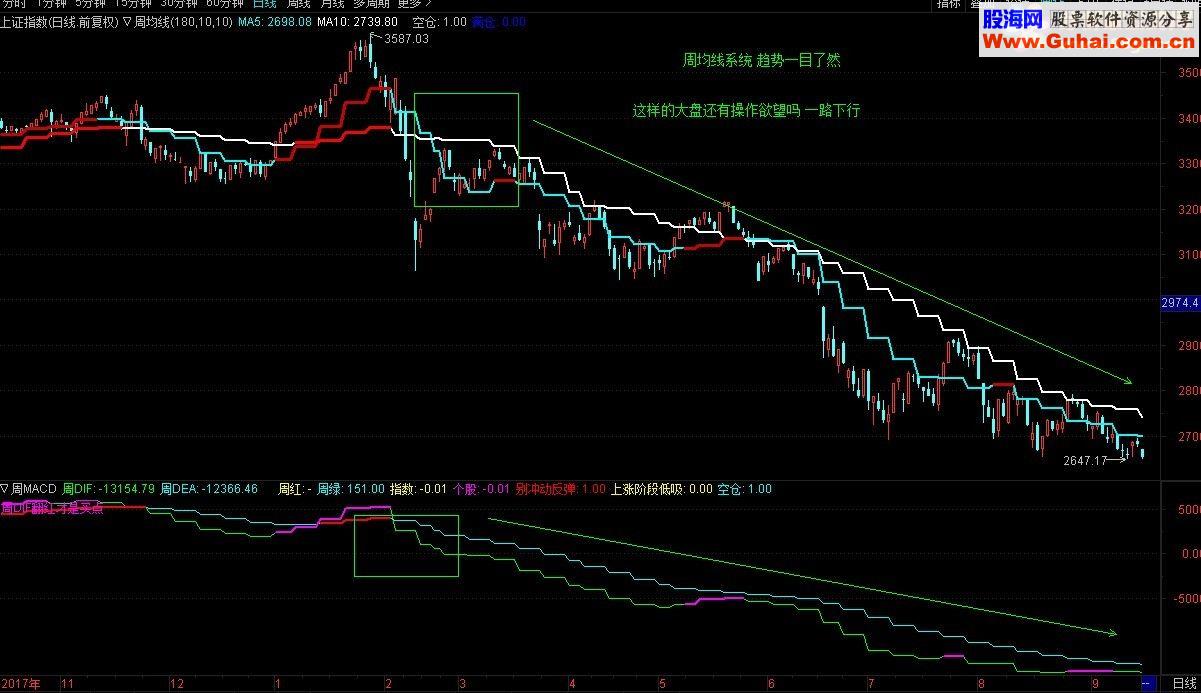Click the month 6 time axis marker
The width and height of the screenshot is (1201, 693).
click(x=770, y=684)
